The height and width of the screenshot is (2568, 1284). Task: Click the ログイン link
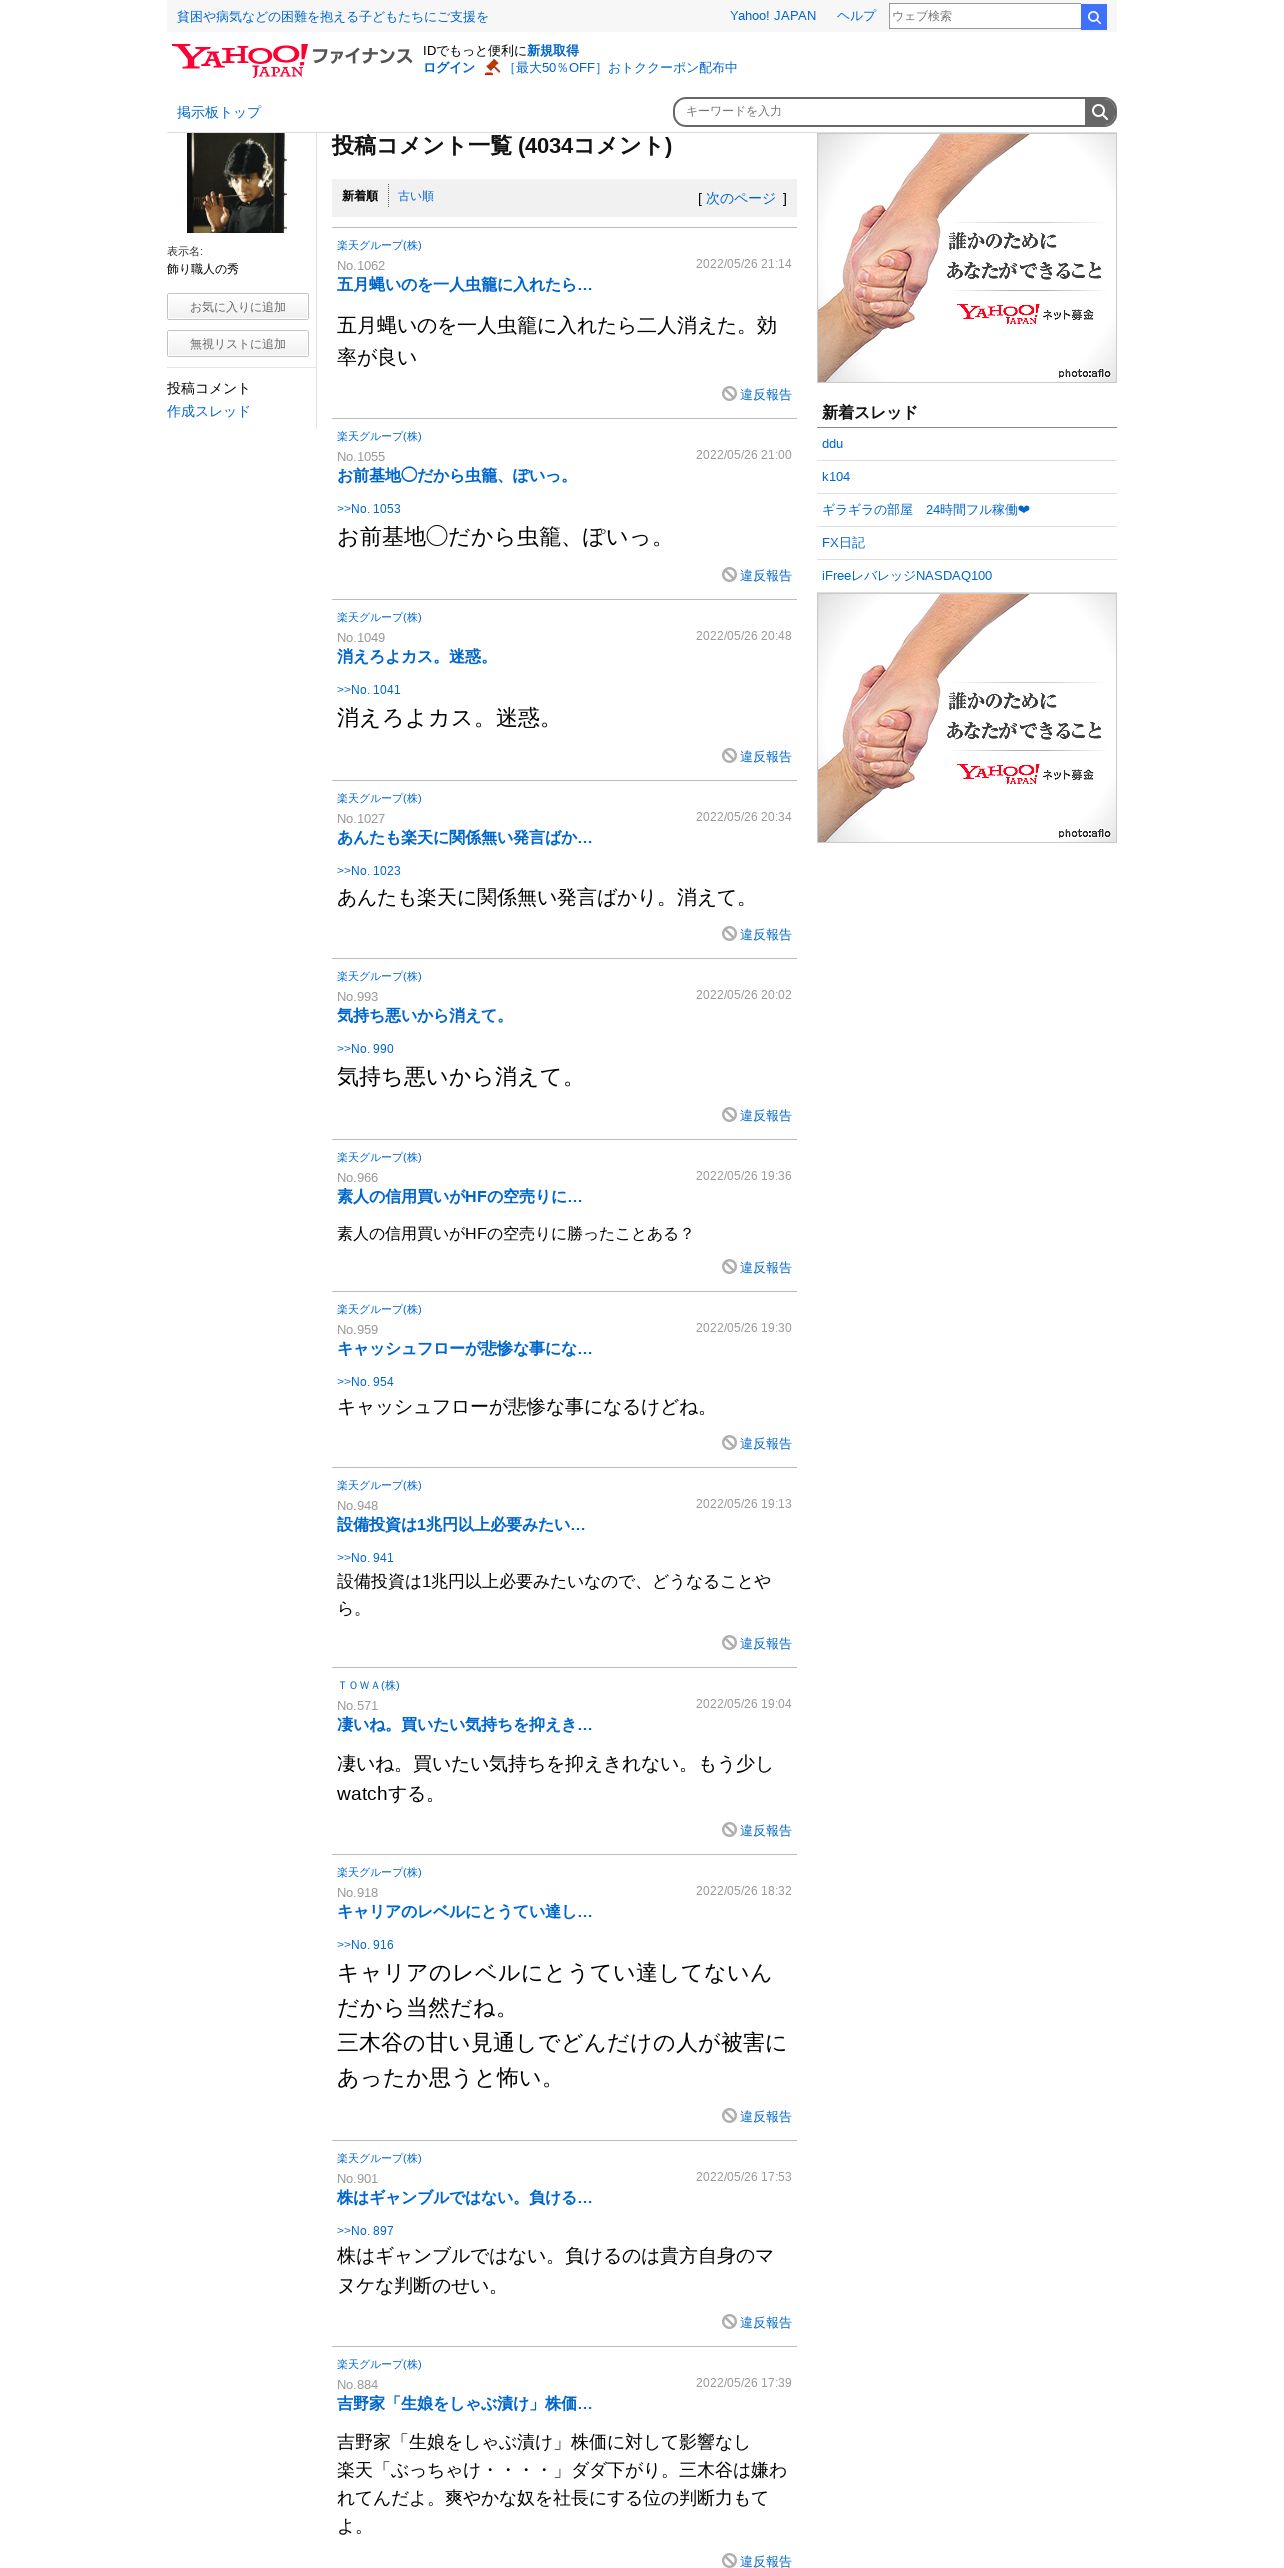pyautogui.click(x=449, y=68)
